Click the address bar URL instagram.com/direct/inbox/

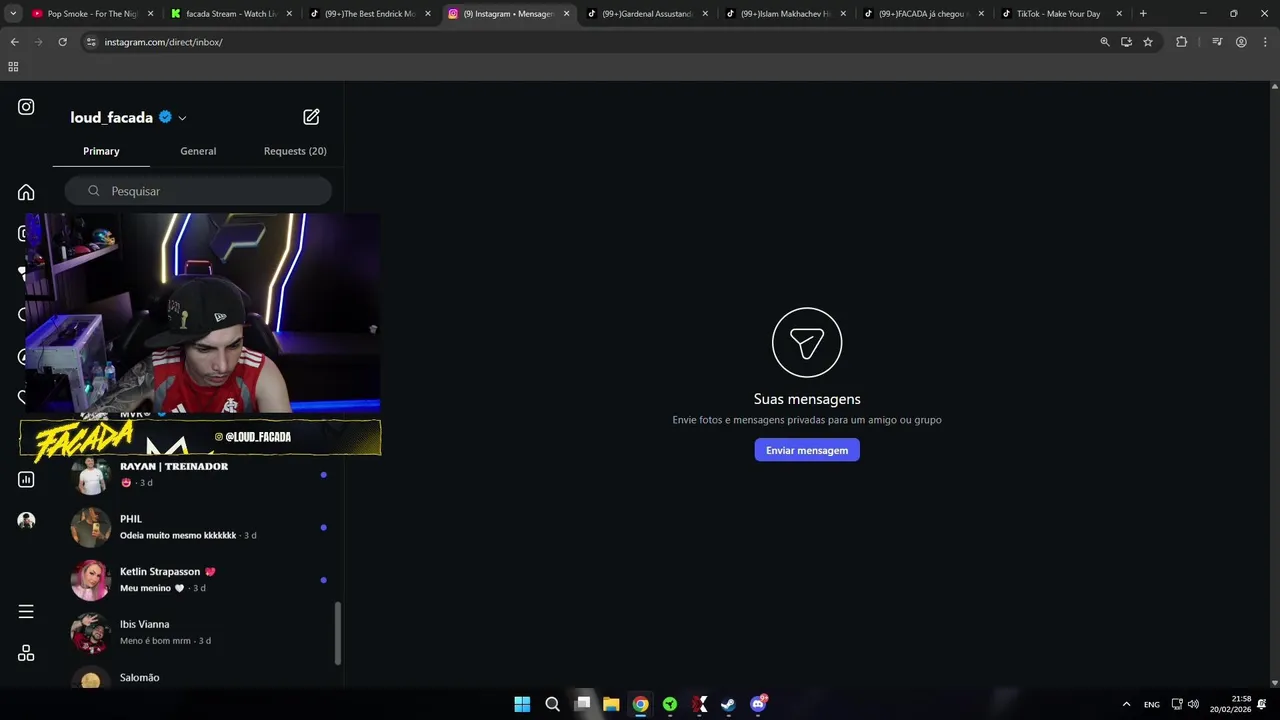pos(164,42)
